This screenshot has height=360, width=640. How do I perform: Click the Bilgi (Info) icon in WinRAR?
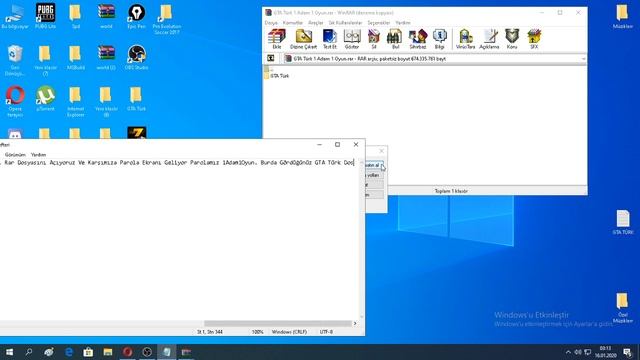(439, 39)
